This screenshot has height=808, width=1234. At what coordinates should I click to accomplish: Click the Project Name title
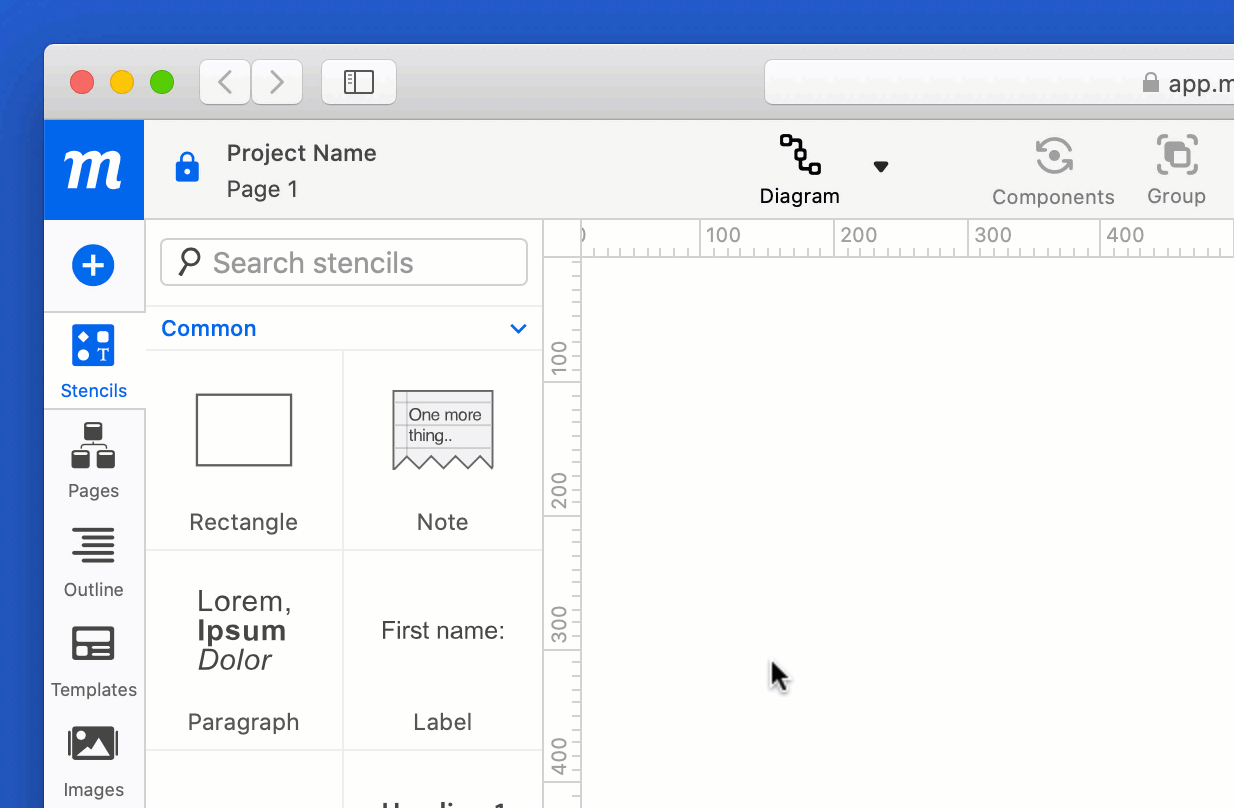pos(301,153)
